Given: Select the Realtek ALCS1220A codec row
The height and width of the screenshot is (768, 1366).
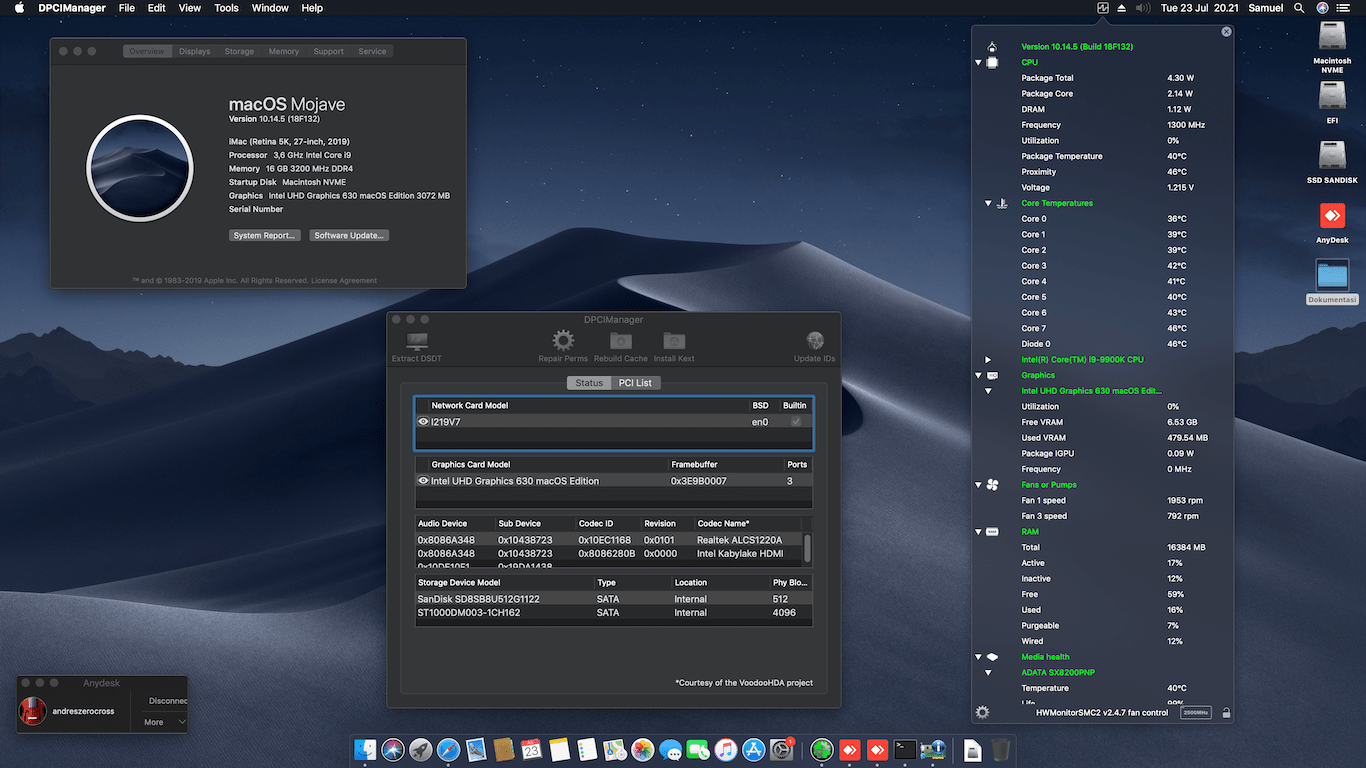Looking at the screenshot, I should pyautogui.click(x=609, y=540).
